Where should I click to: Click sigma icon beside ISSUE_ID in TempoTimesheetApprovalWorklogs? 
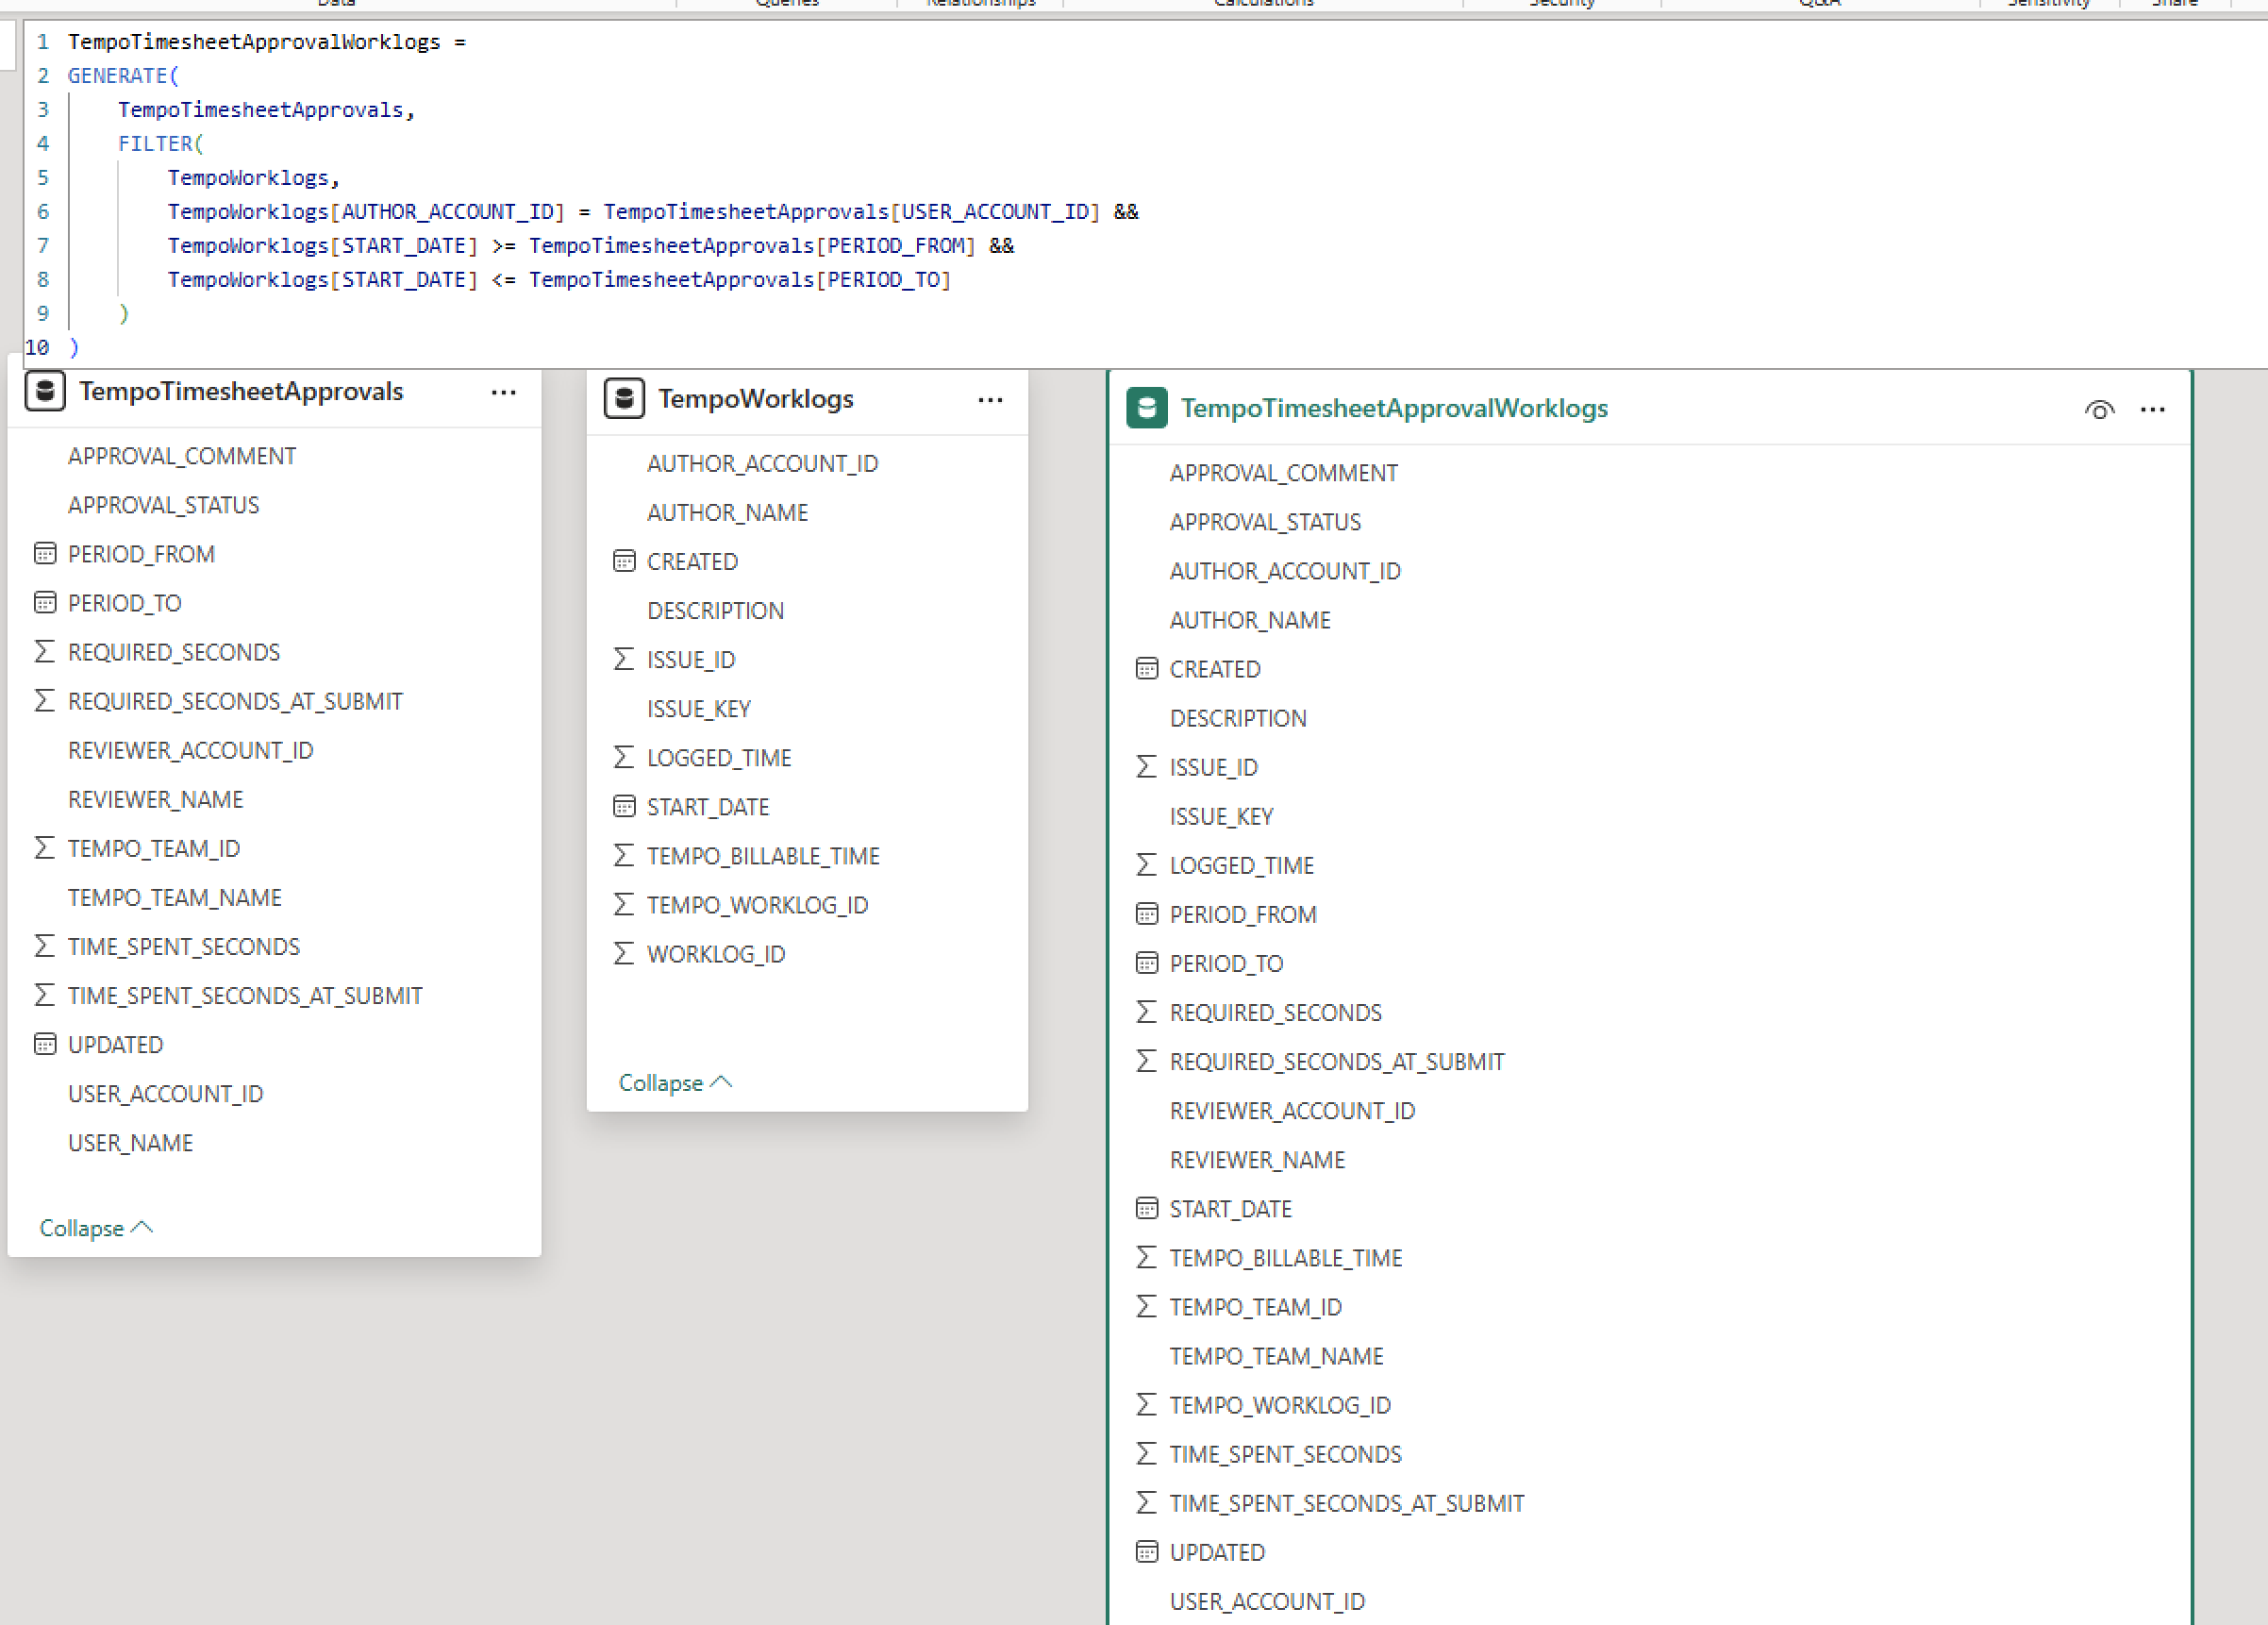(1147, 766)
